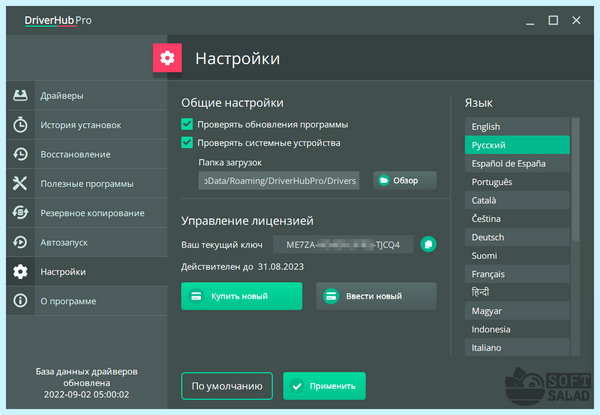Screen dimensions: 600x415
Task: Click the Купить новый button
Action: coord(241,296)
